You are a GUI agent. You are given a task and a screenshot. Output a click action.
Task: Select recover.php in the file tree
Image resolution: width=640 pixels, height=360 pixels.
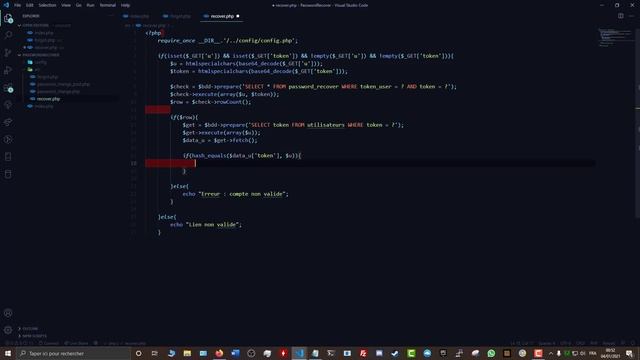[48, 99]
